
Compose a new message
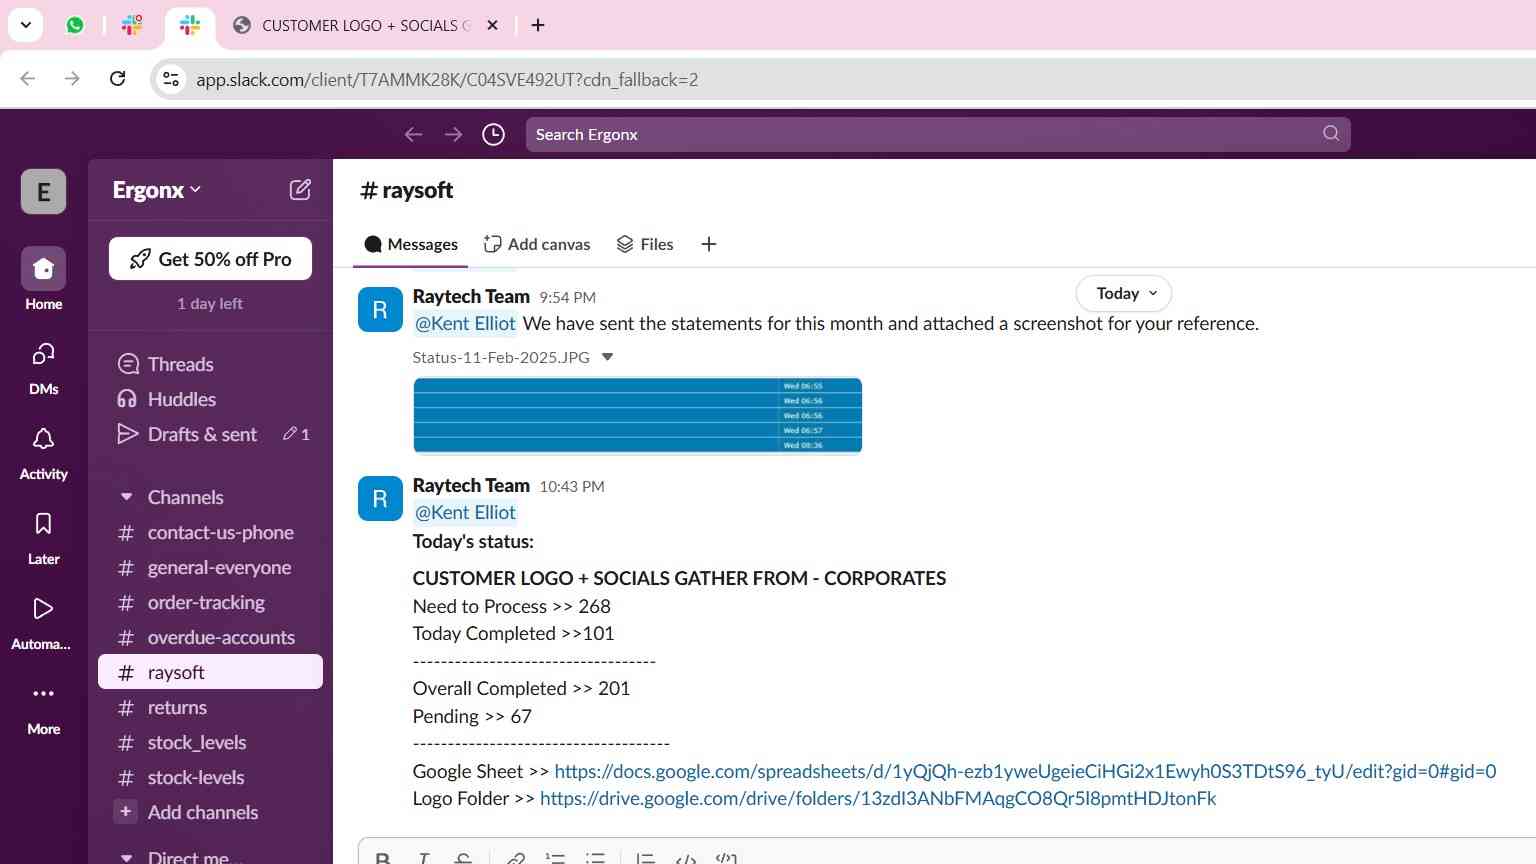point(300,190)
